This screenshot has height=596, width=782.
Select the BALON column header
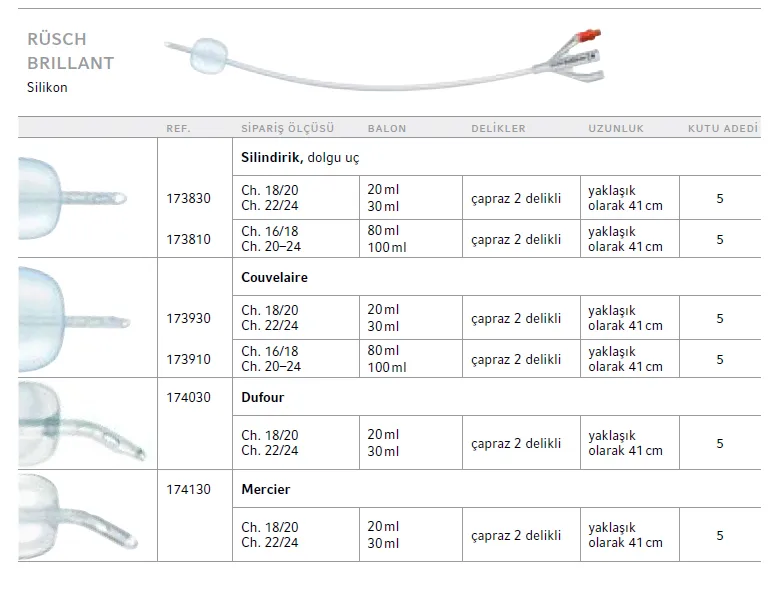(x=387, y=129)
